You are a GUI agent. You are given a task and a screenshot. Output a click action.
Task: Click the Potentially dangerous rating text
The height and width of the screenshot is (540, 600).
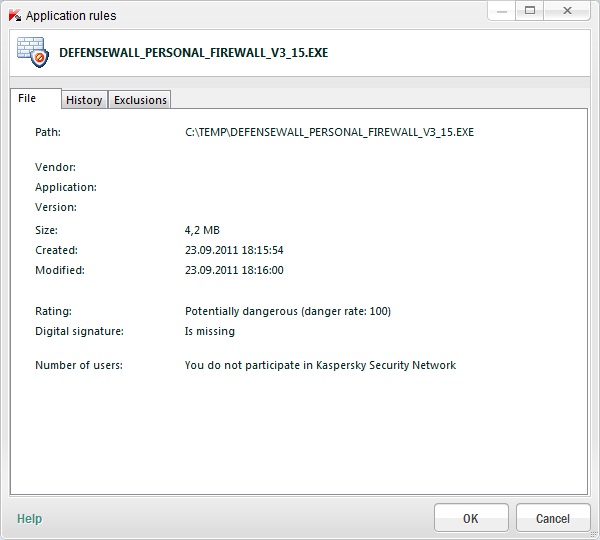(288, 311)
